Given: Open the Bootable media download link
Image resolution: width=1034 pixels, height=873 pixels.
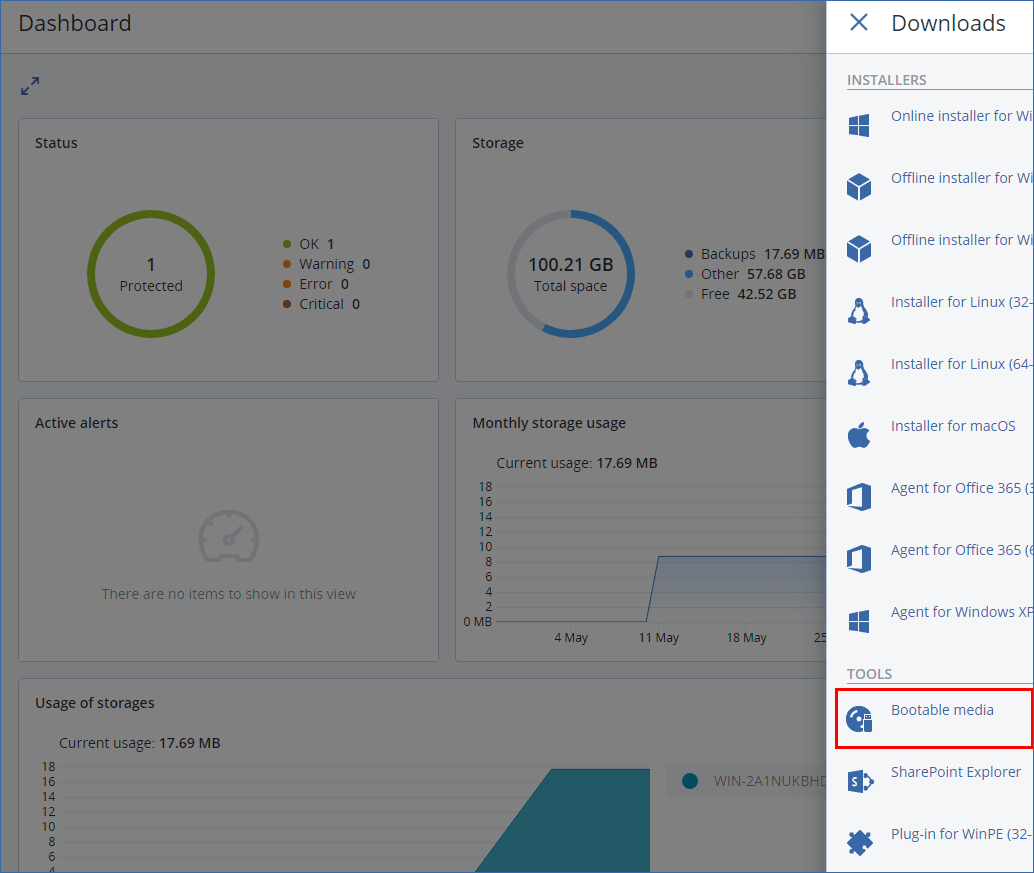Looking at the screenshot, I should click(x=942, y=710).
